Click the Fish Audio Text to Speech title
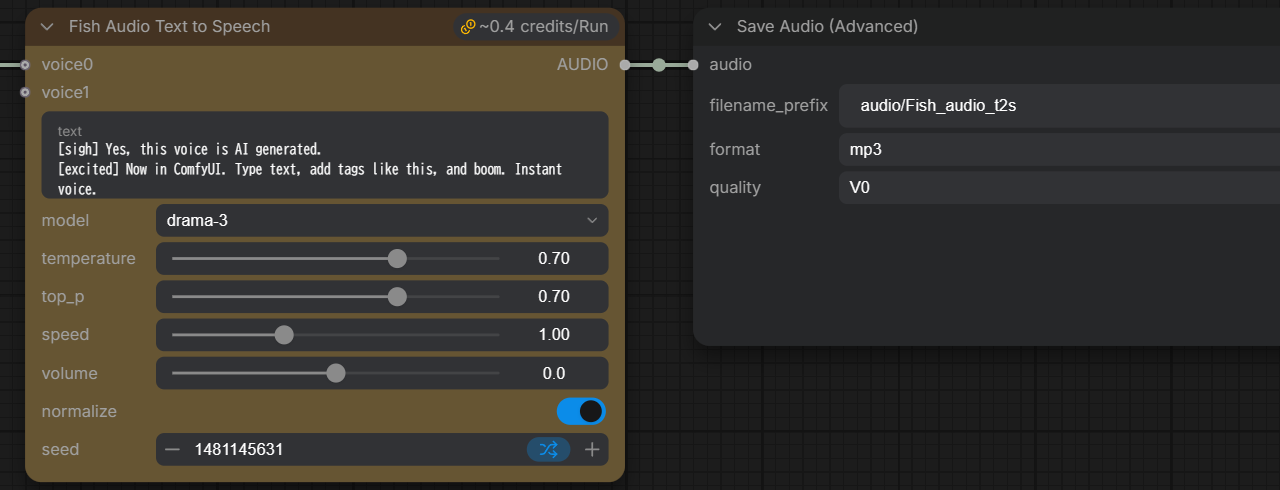This screenshot has width=1280, height=490. pyautogui.click(x=169, y=27)
